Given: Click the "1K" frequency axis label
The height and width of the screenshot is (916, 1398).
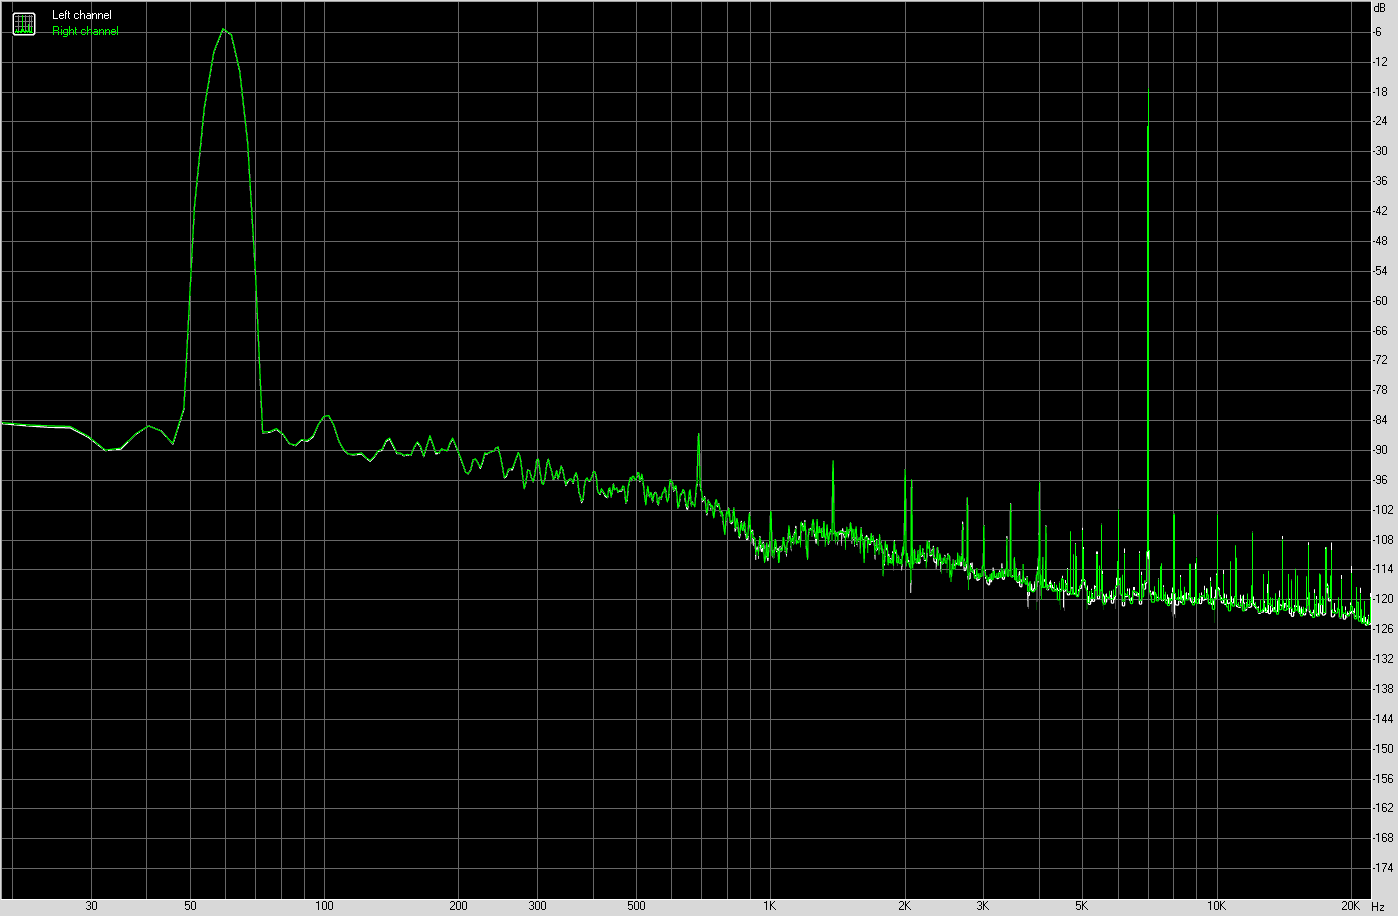Looking at the screenshot, I should point(769,906).
